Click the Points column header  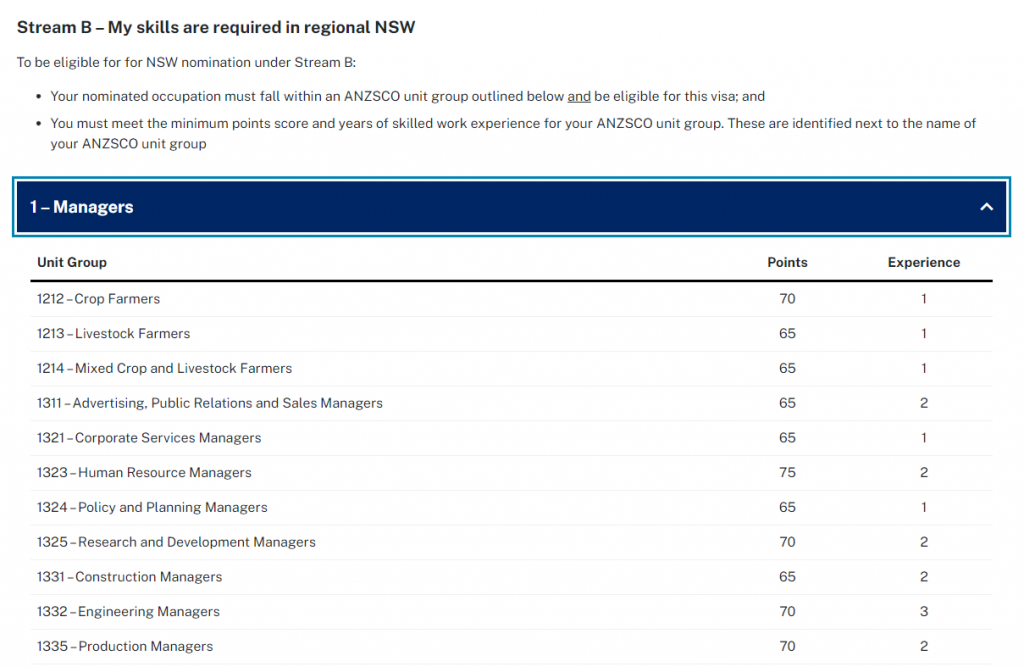(x=787, y=262)
